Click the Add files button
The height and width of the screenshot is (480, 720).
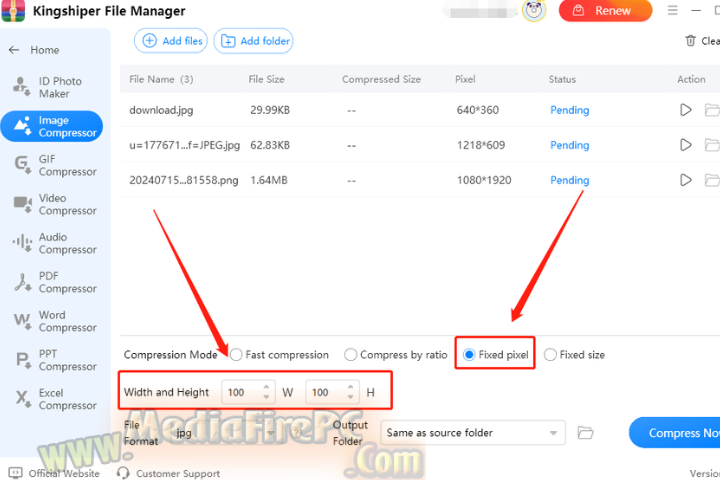(171, 41)
